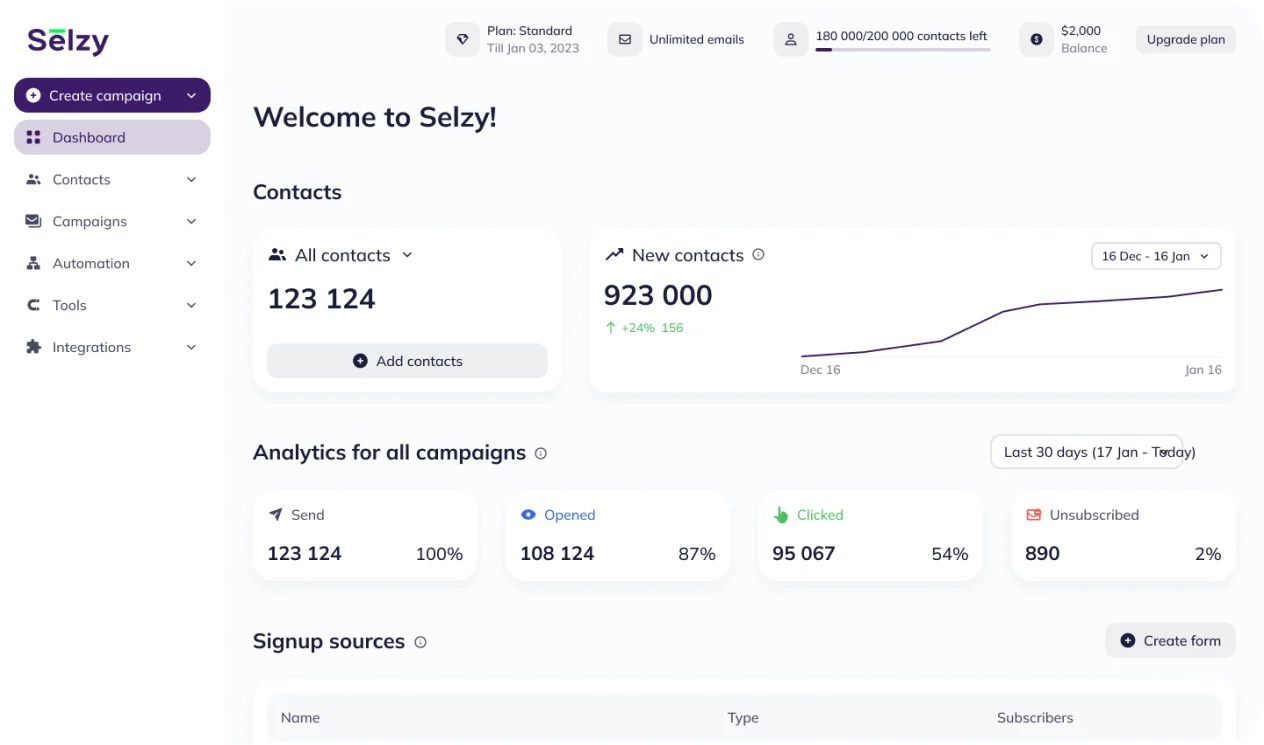Click the info icon beside Analytics for all campaigns
The width and height of the screenshot is (1264, 745).
coord(541,453)
